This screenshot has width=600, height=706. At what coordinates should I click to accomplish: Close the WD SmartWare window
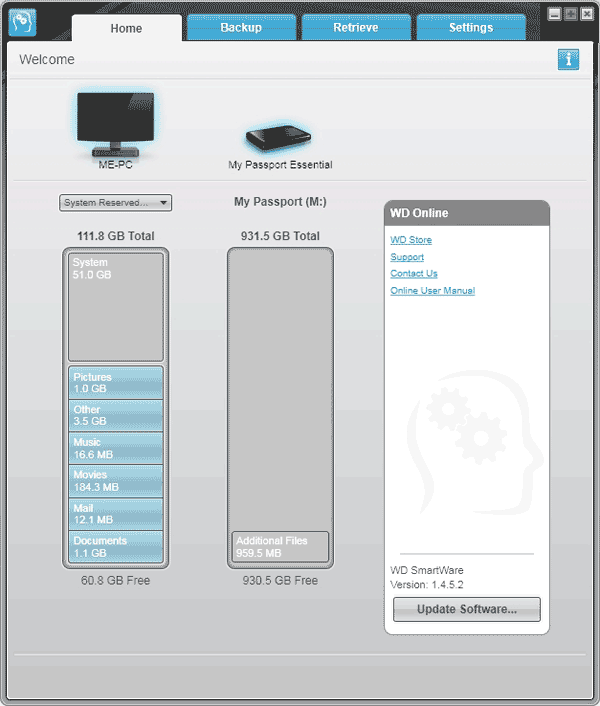point(587,14)
